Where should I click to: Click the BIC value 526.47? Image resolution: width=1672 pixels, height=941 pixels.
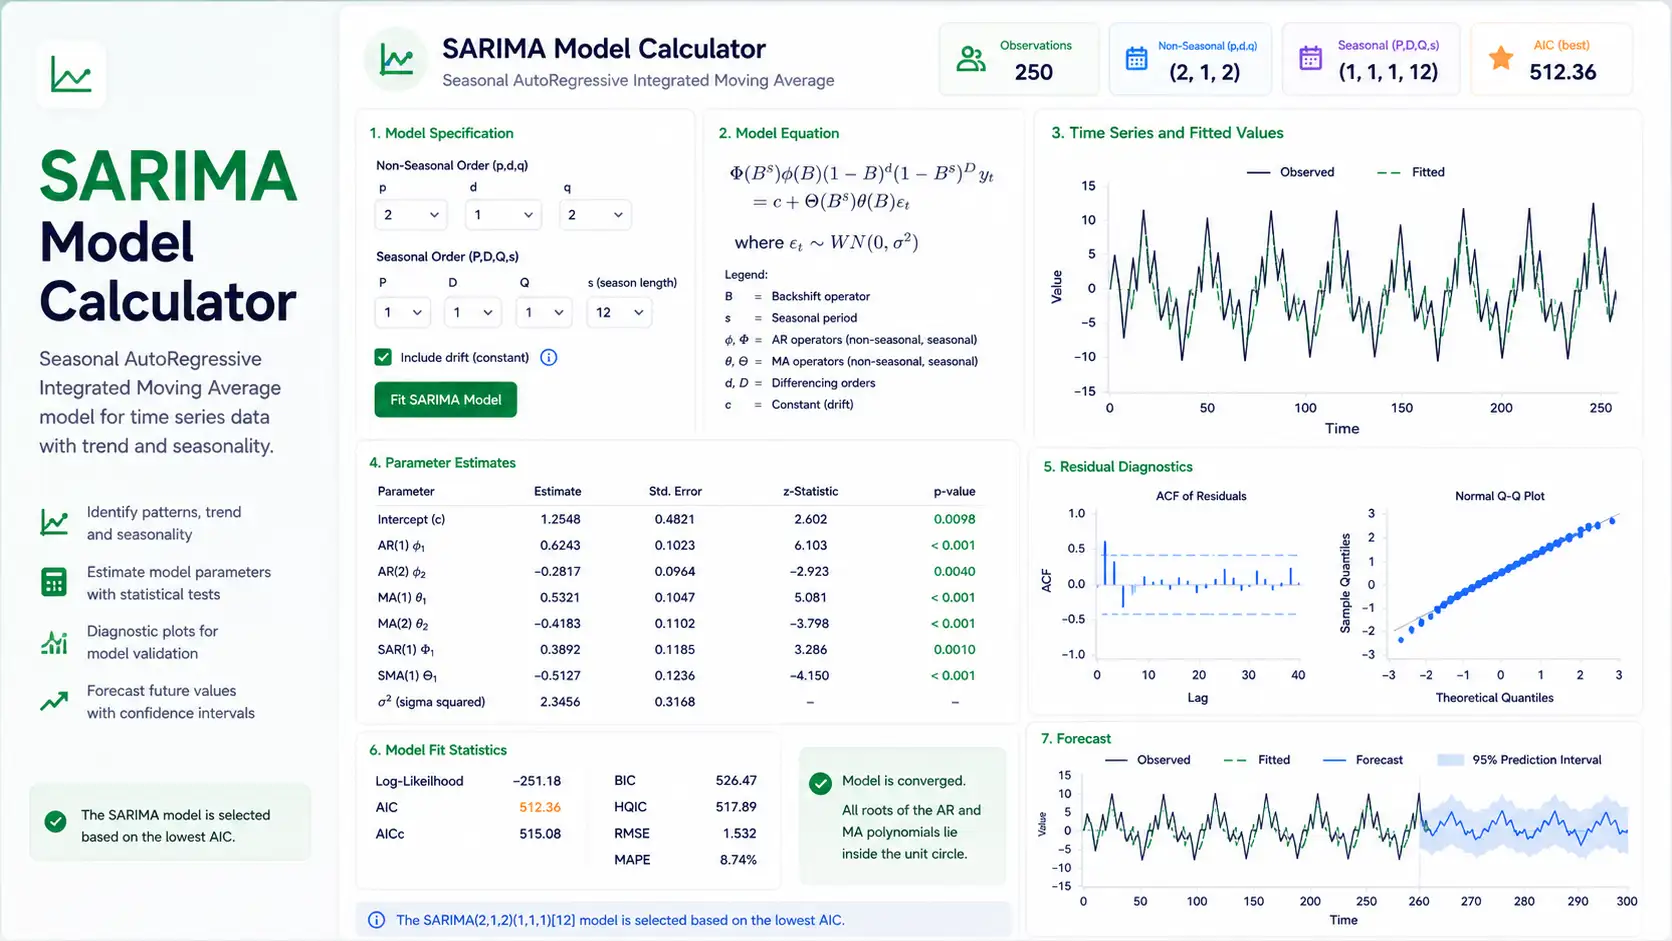pos(736,780)
